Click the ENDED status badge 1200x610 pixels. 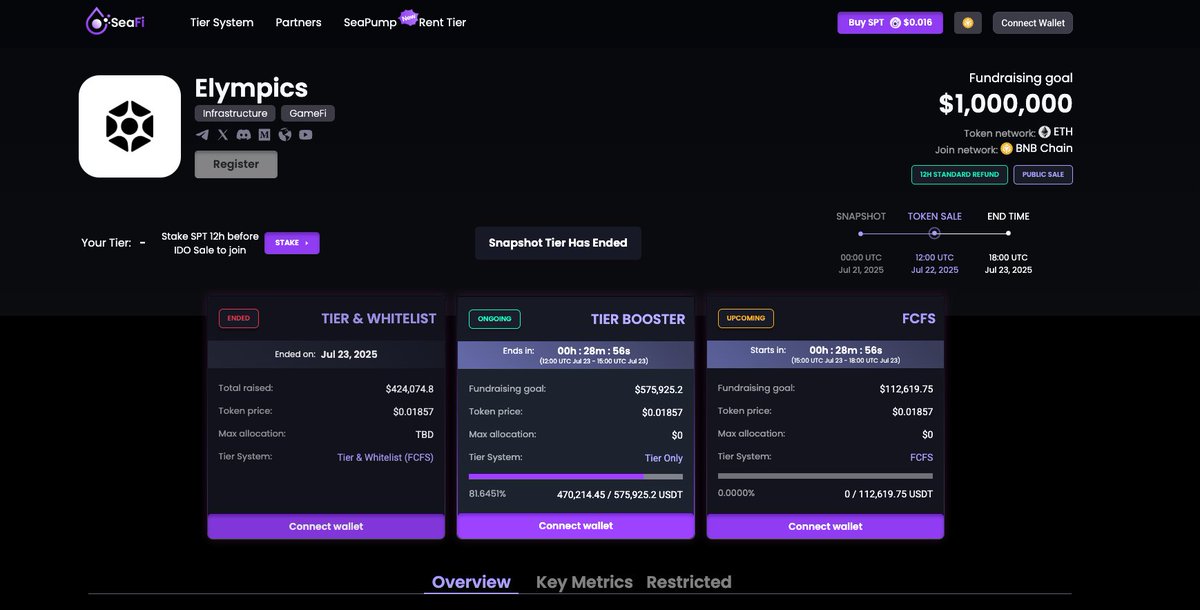coord(239,319)
